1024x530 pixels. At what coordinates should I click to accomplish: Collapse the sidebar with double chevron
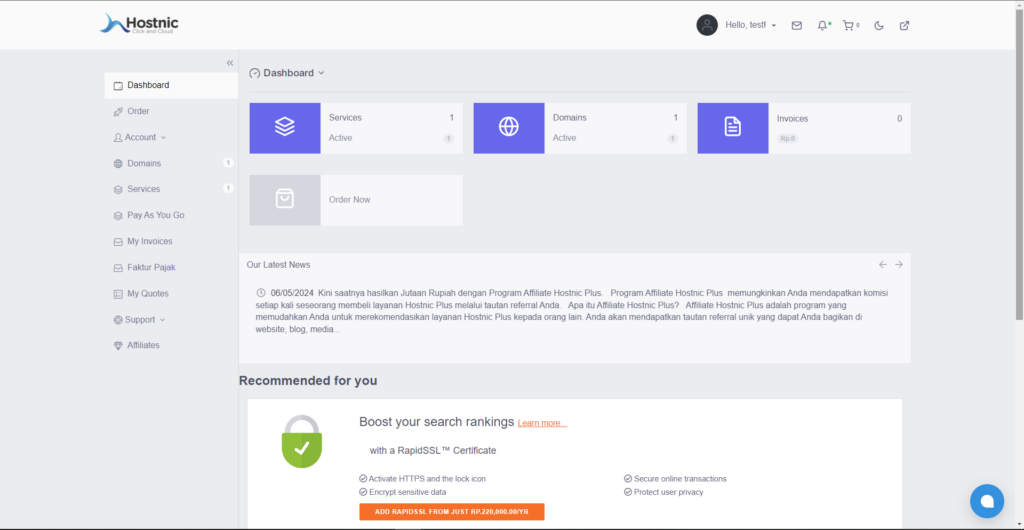(230, 63)
